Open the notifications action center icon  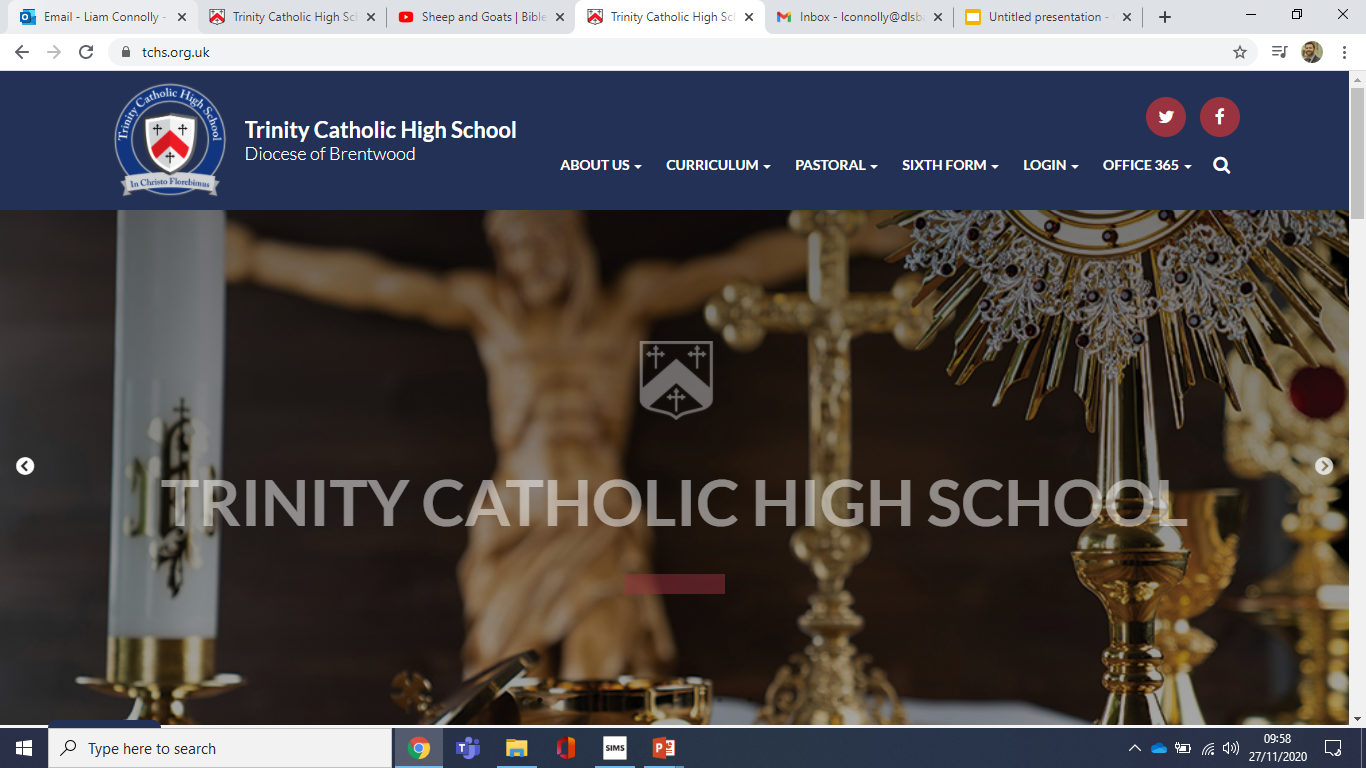[x=1332, y=748]
